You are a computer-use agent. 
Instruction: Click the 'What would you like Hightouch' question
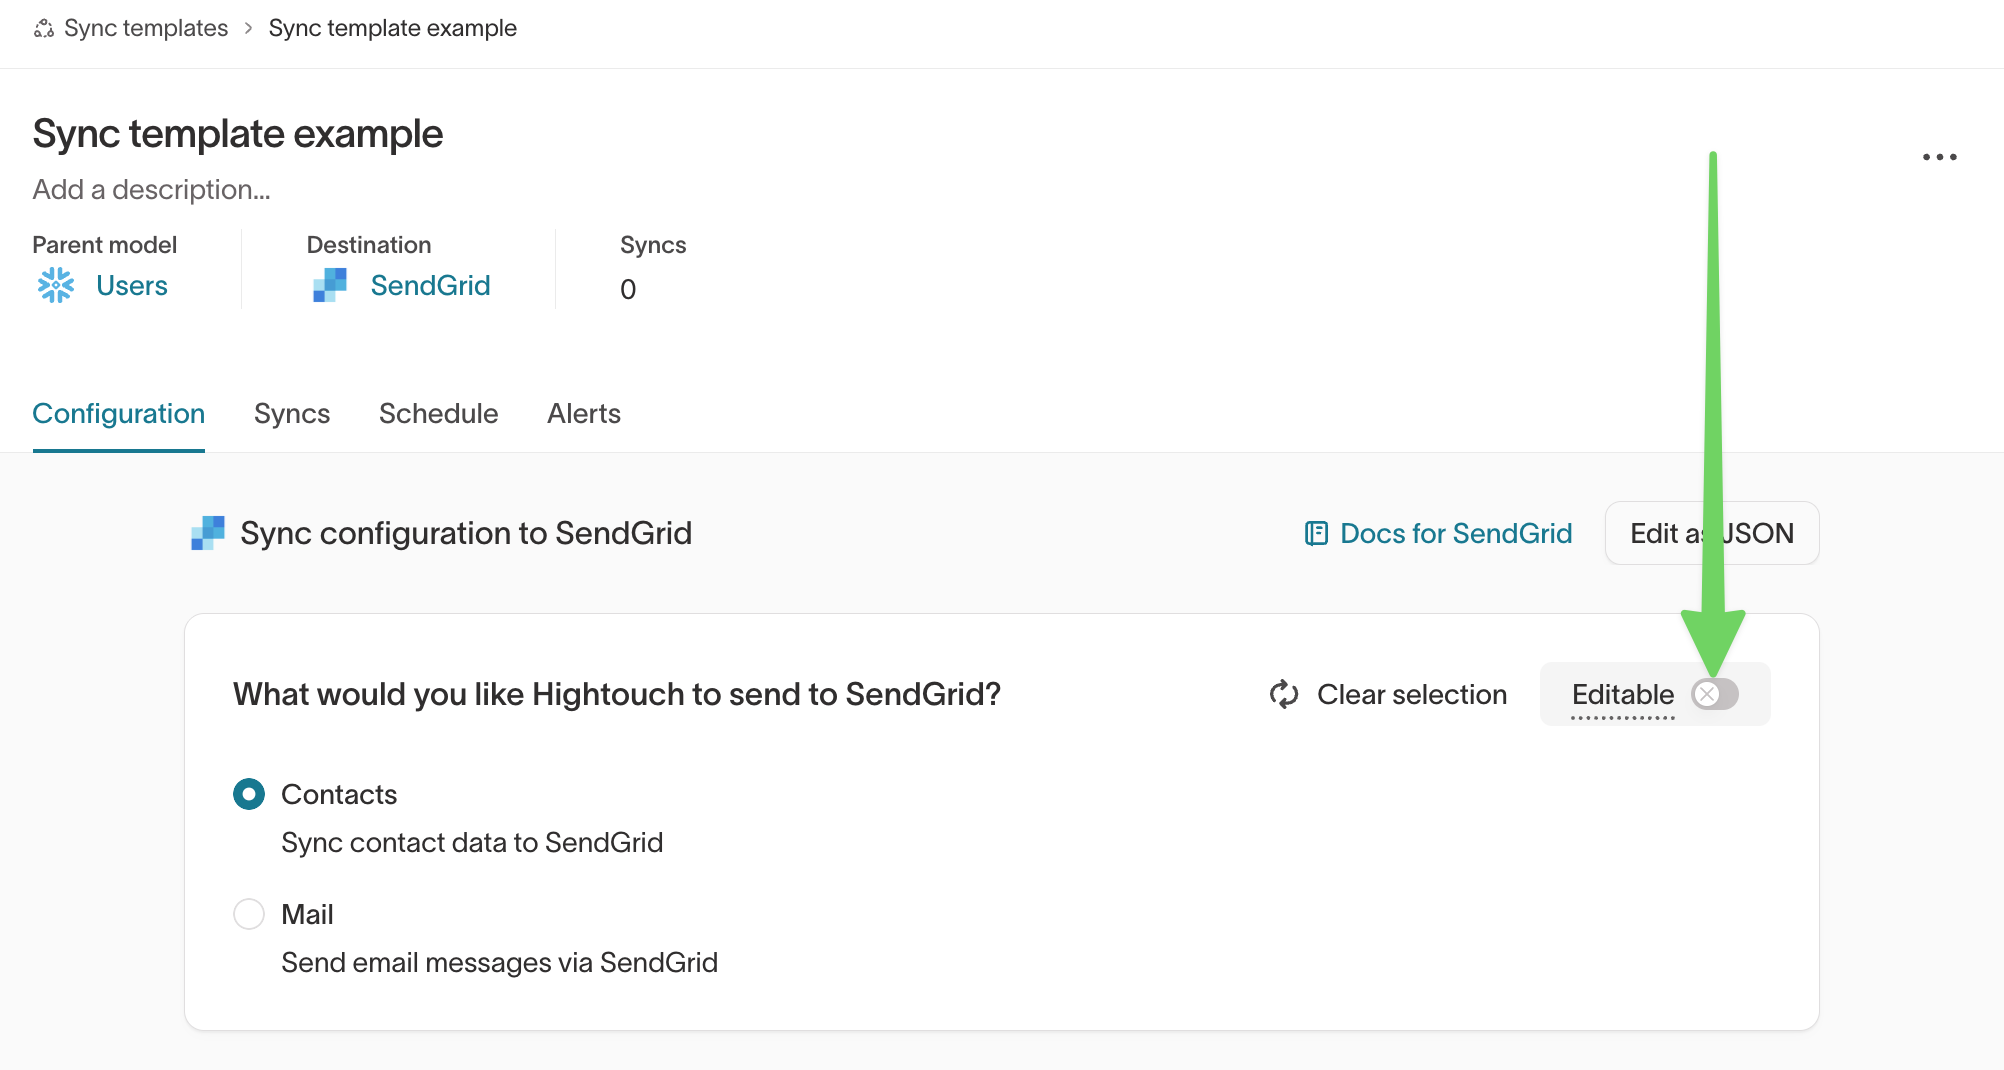(x=617, y=694)
